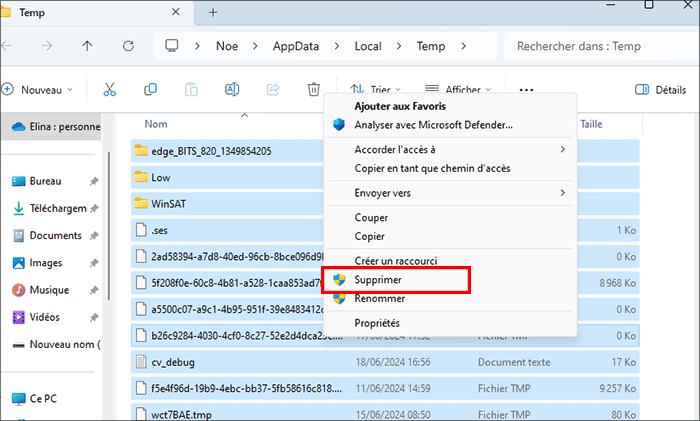Sort by the Nom column header
This screenshot has width=700, height=421.
pyautogui.click(x=156, y=124)
